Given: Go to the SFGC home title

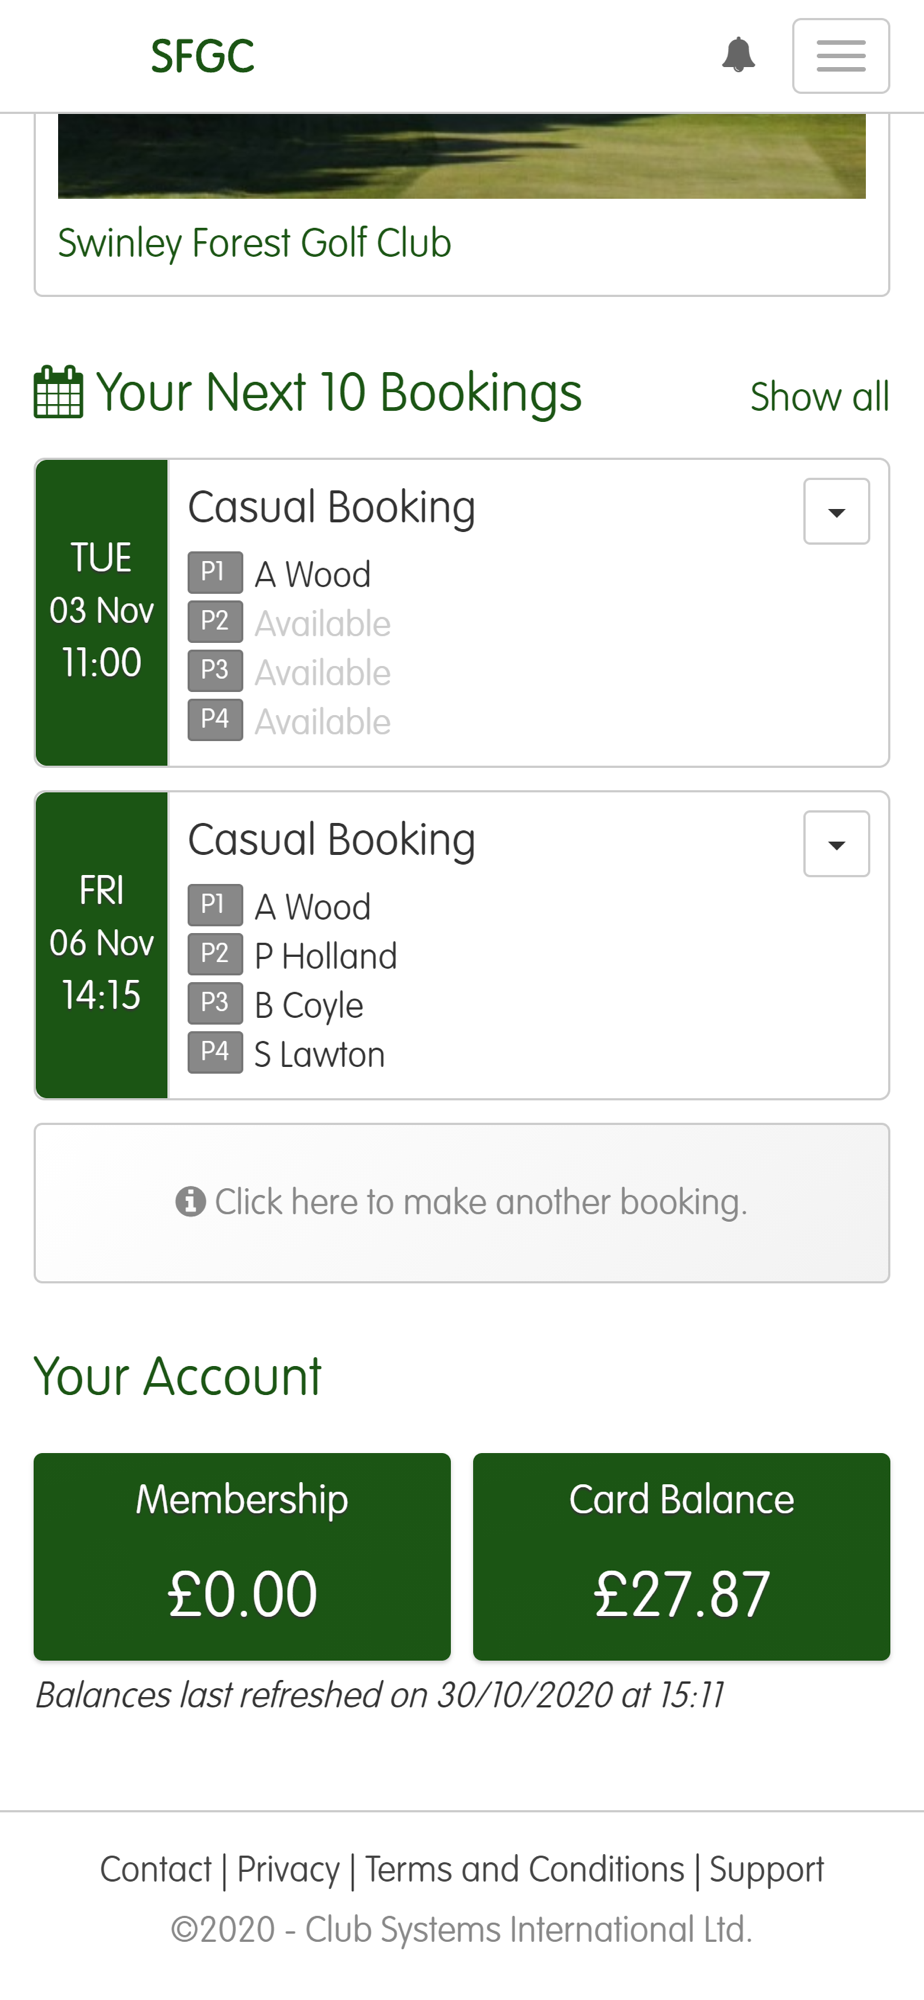Looking at the screenshot, I should click(x=203, y=57).
